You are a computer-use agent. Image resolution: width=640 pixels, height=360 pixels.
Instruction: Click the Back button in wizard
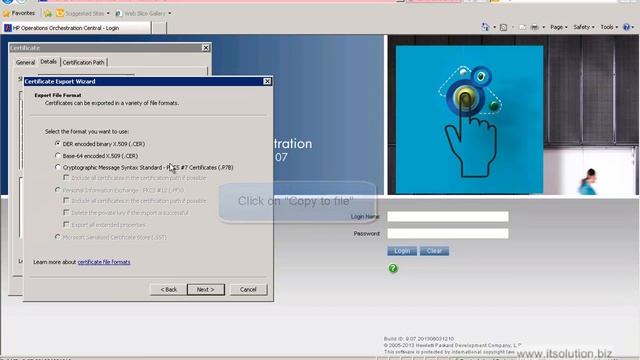168,289
